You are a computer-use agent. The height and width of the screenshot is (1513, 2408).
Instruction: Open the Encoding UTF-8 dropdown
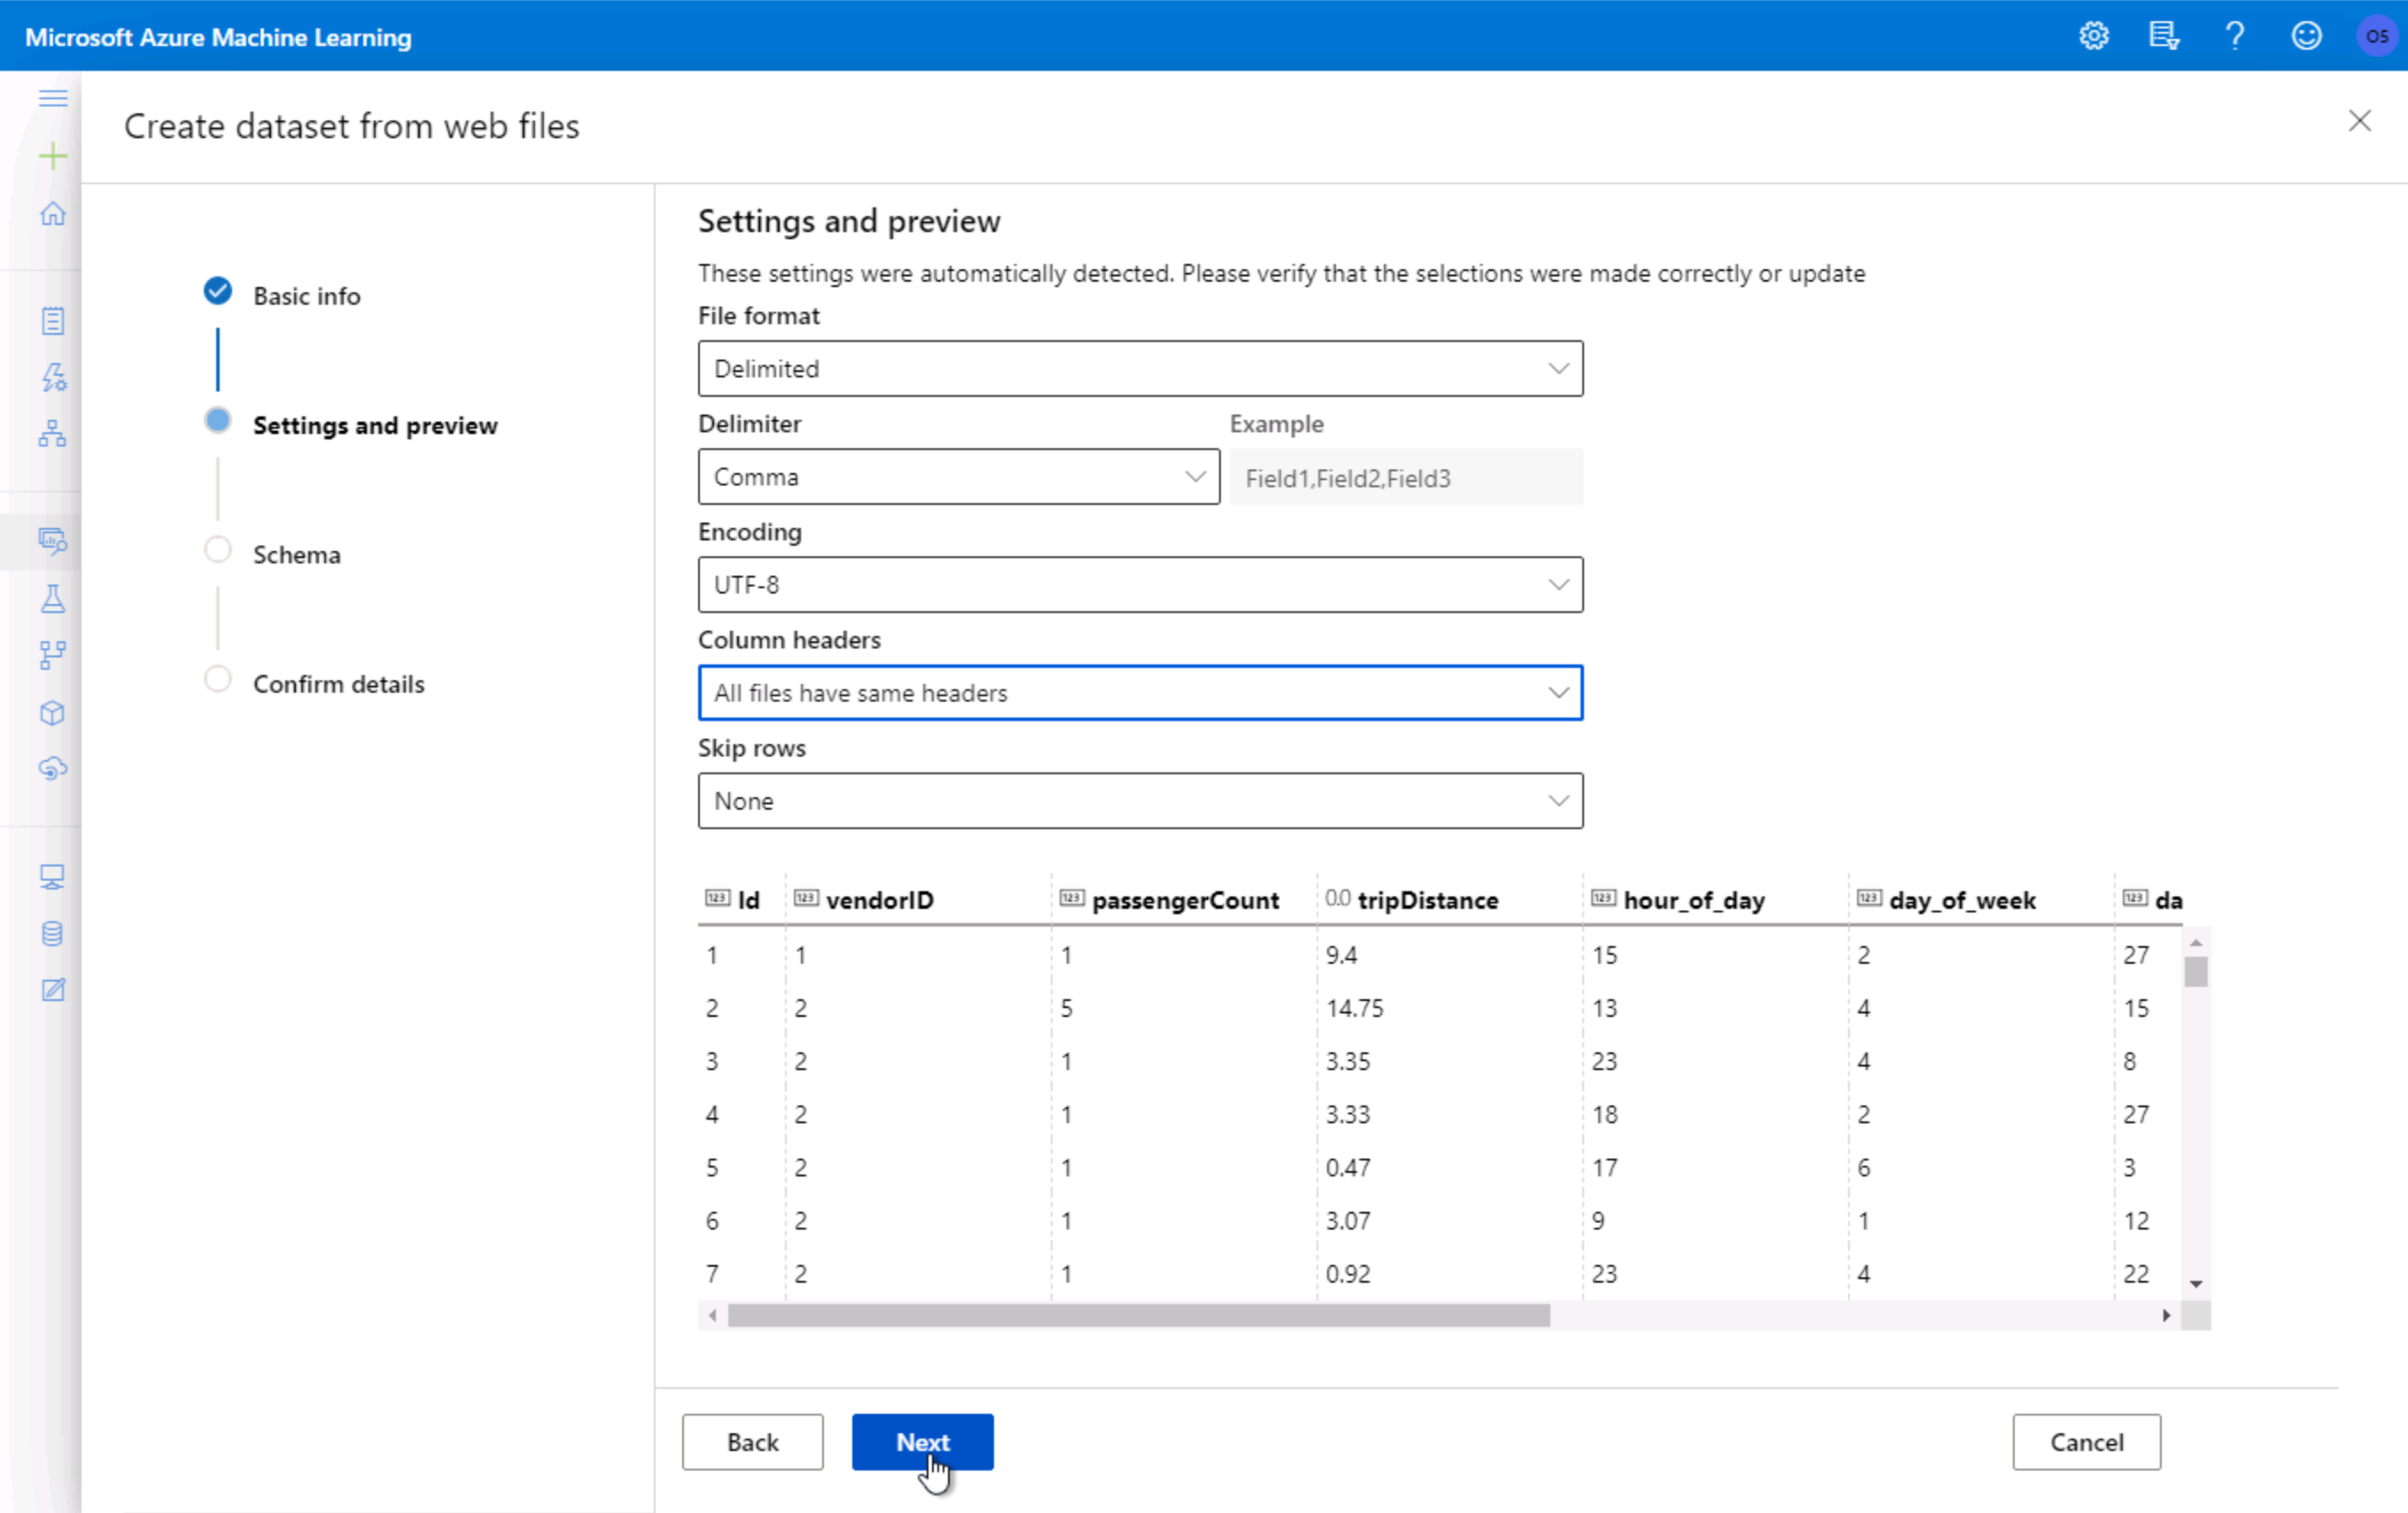click(1140, 585)
